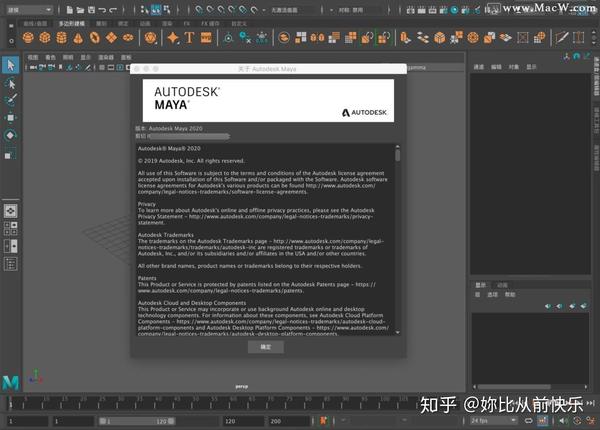Create a polygon cube from shelf
The width and height of the screenshot is (600, 430).
click(x=45, y=37)
